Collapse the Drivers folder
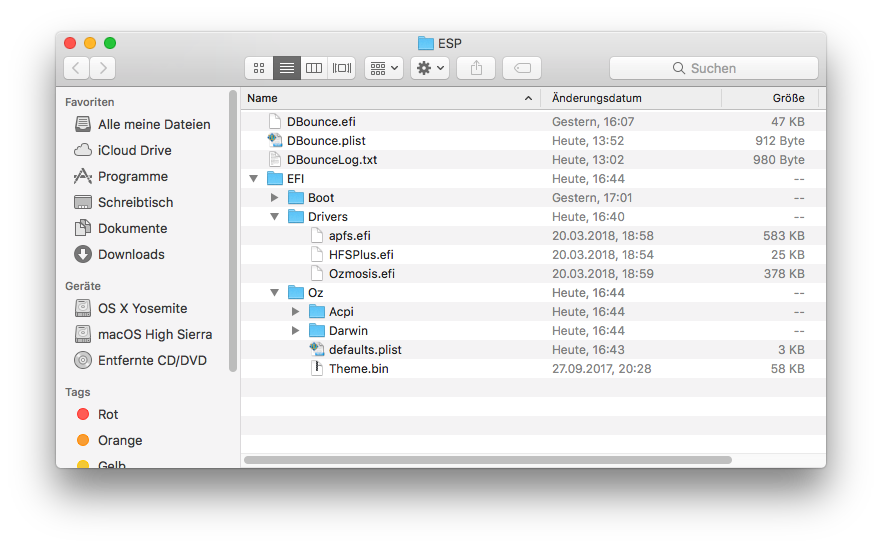The width and height of the screenshot is (882, 548). pos(274,217)
